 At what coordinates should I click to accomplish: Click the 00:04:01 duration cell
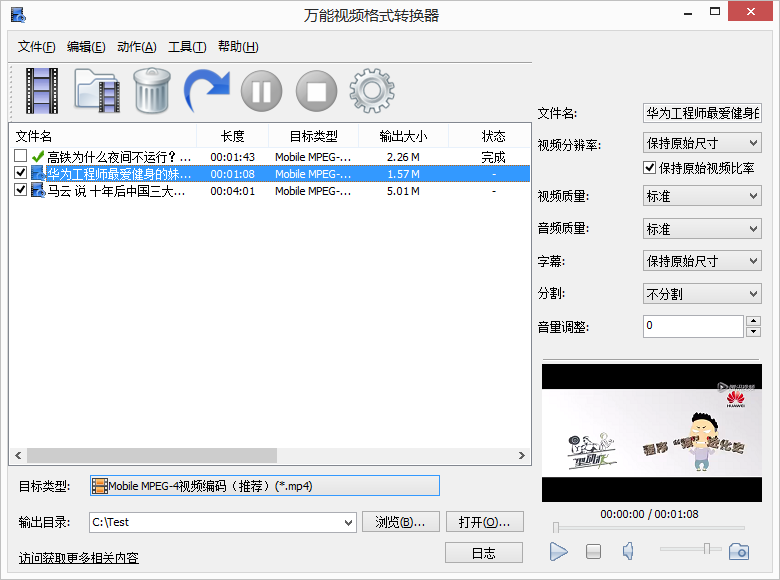(232, 191)
